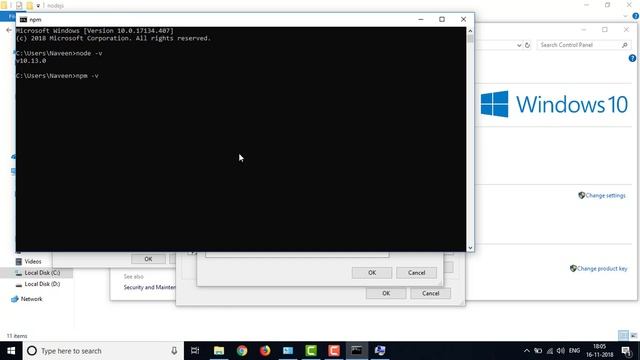
Task: Switch File Explorer to large icons view
Action: coord(633,336)
